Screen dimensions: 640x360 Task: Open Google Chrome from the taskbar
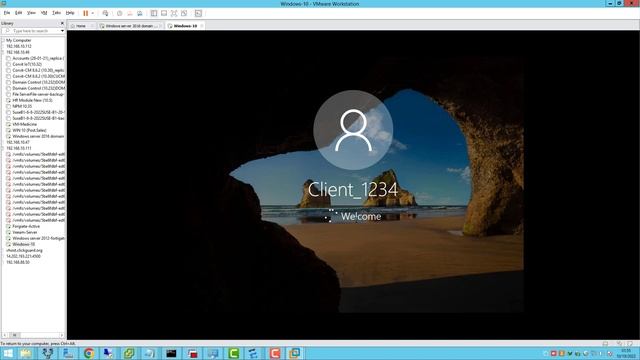click(89, 353)
